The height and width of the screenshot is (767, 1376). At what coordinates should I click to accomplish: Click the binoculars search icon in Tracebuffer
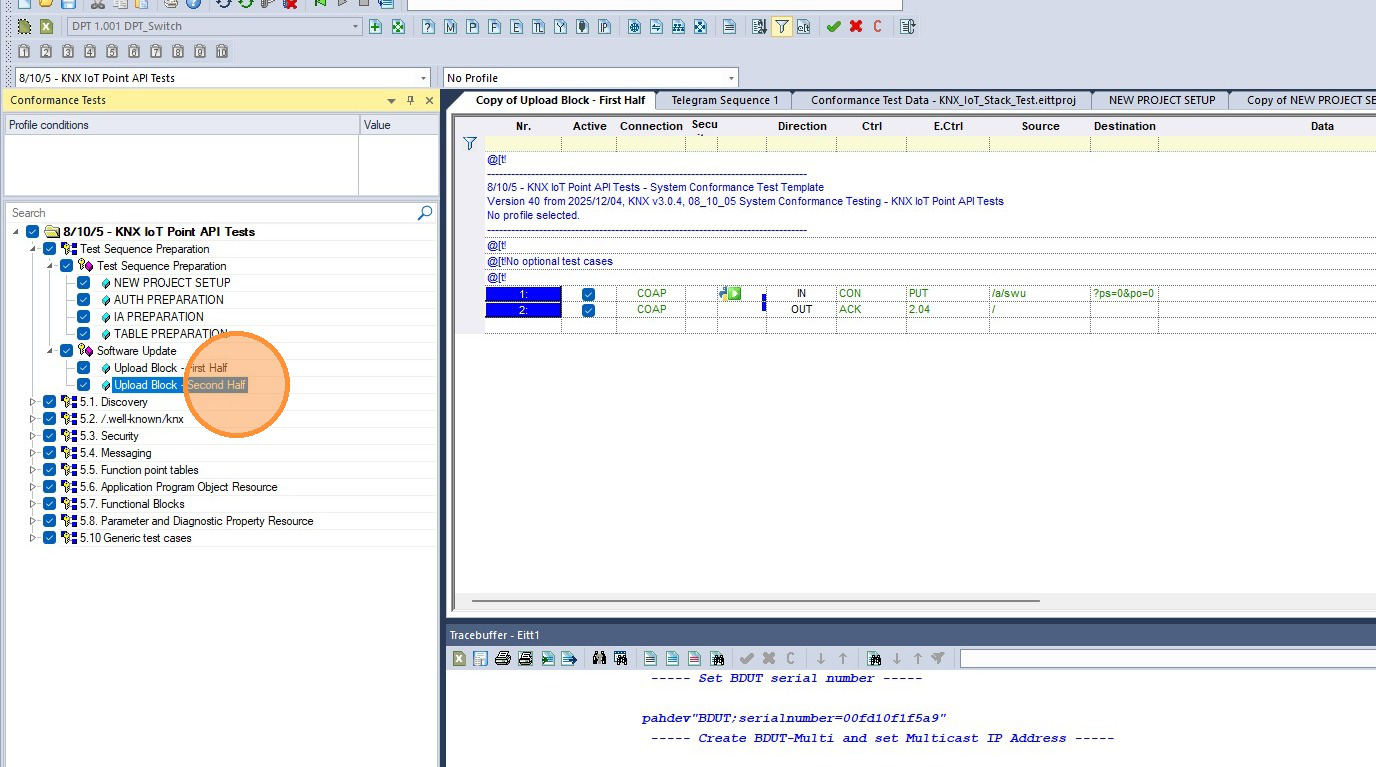[x=599, y=658]
